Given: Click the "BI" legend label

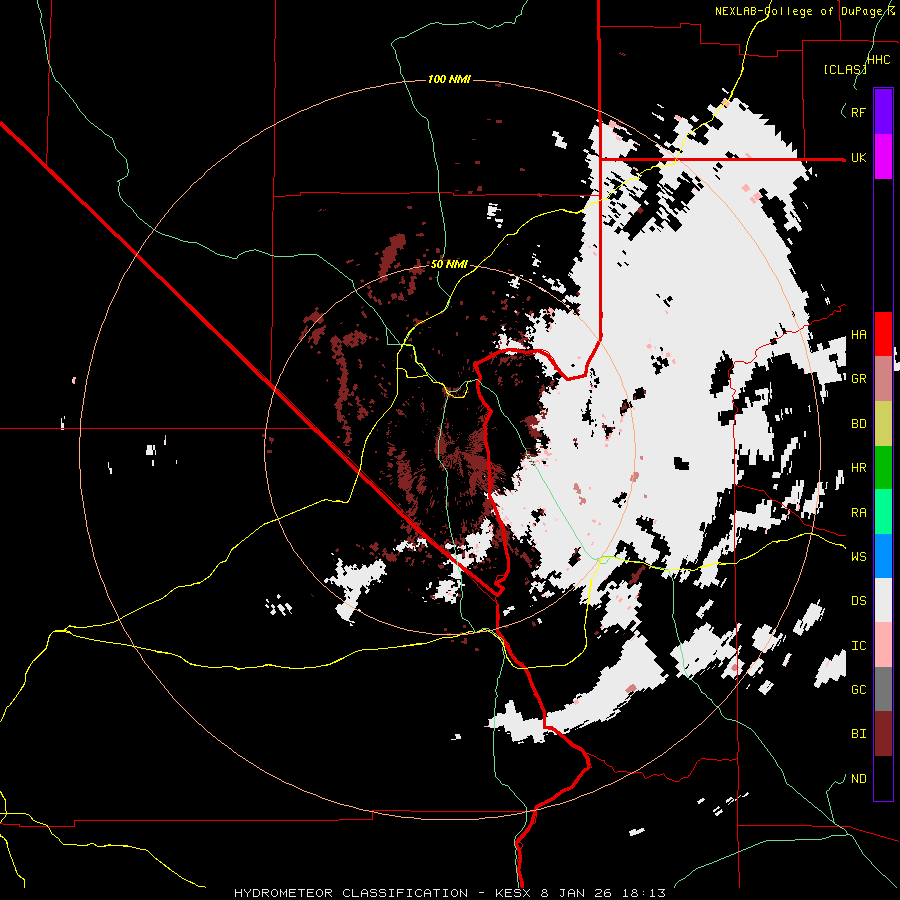Looking at the screenshot, I should point(858,734).
